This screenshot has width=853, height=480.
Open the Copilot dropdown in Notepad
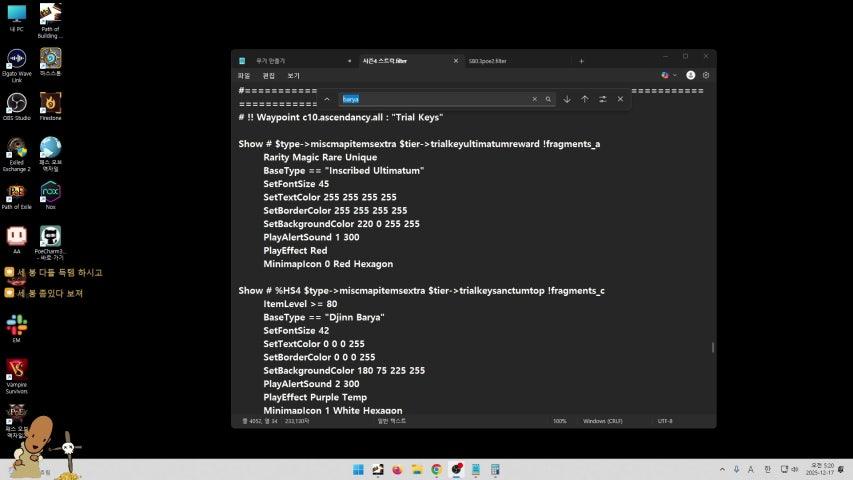[x=669, y=75]
